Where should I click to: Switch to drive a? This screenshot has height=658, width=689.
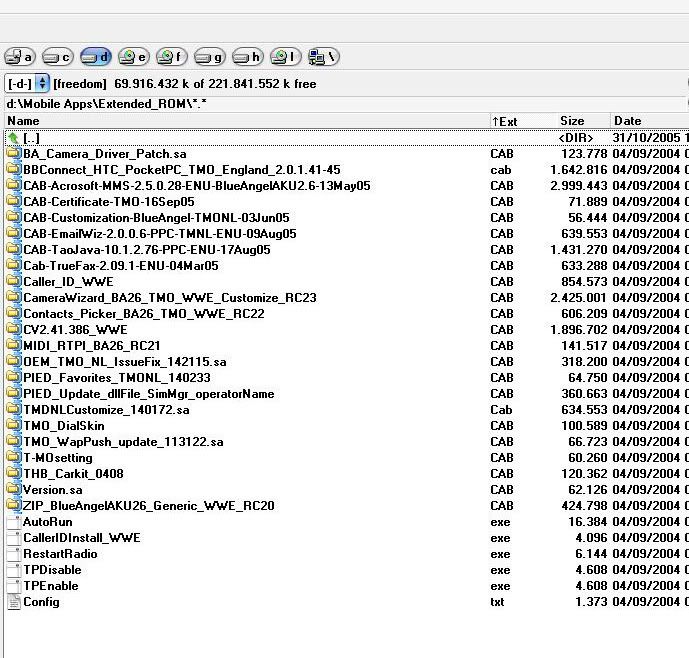(x=19, y=57)
